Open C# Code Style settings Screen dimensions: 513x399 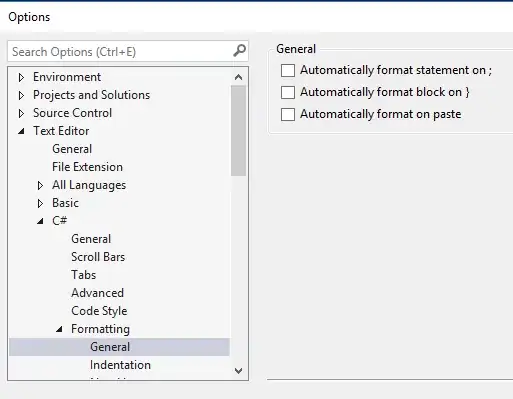point(99,311)
